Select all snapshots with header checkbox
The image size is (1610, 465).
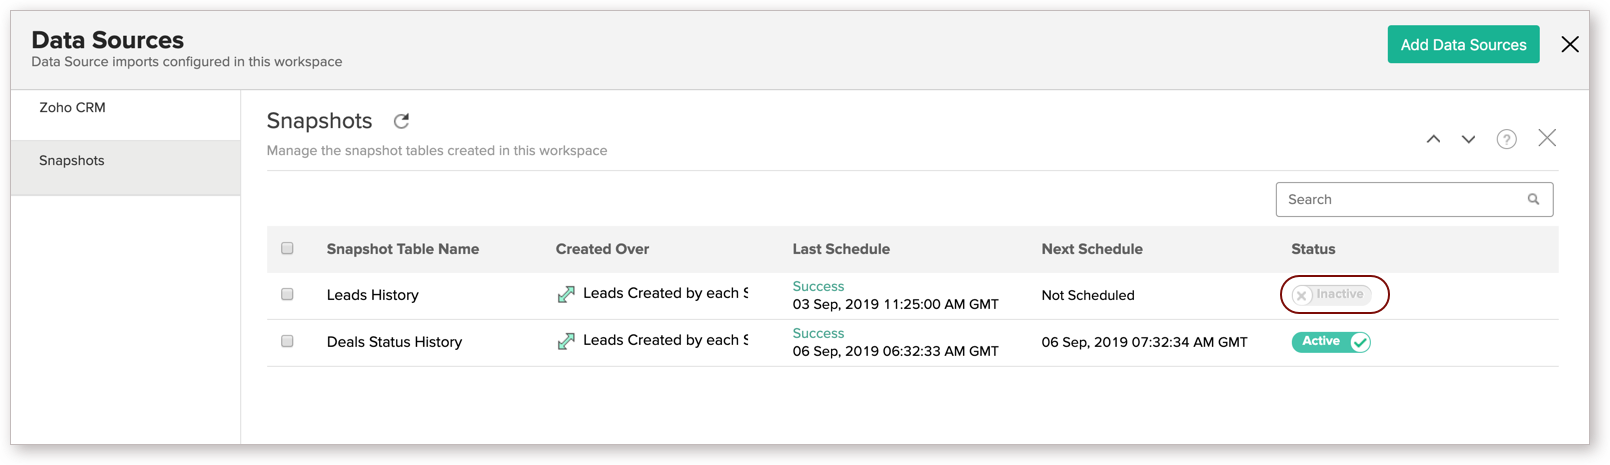coord(287,248)
